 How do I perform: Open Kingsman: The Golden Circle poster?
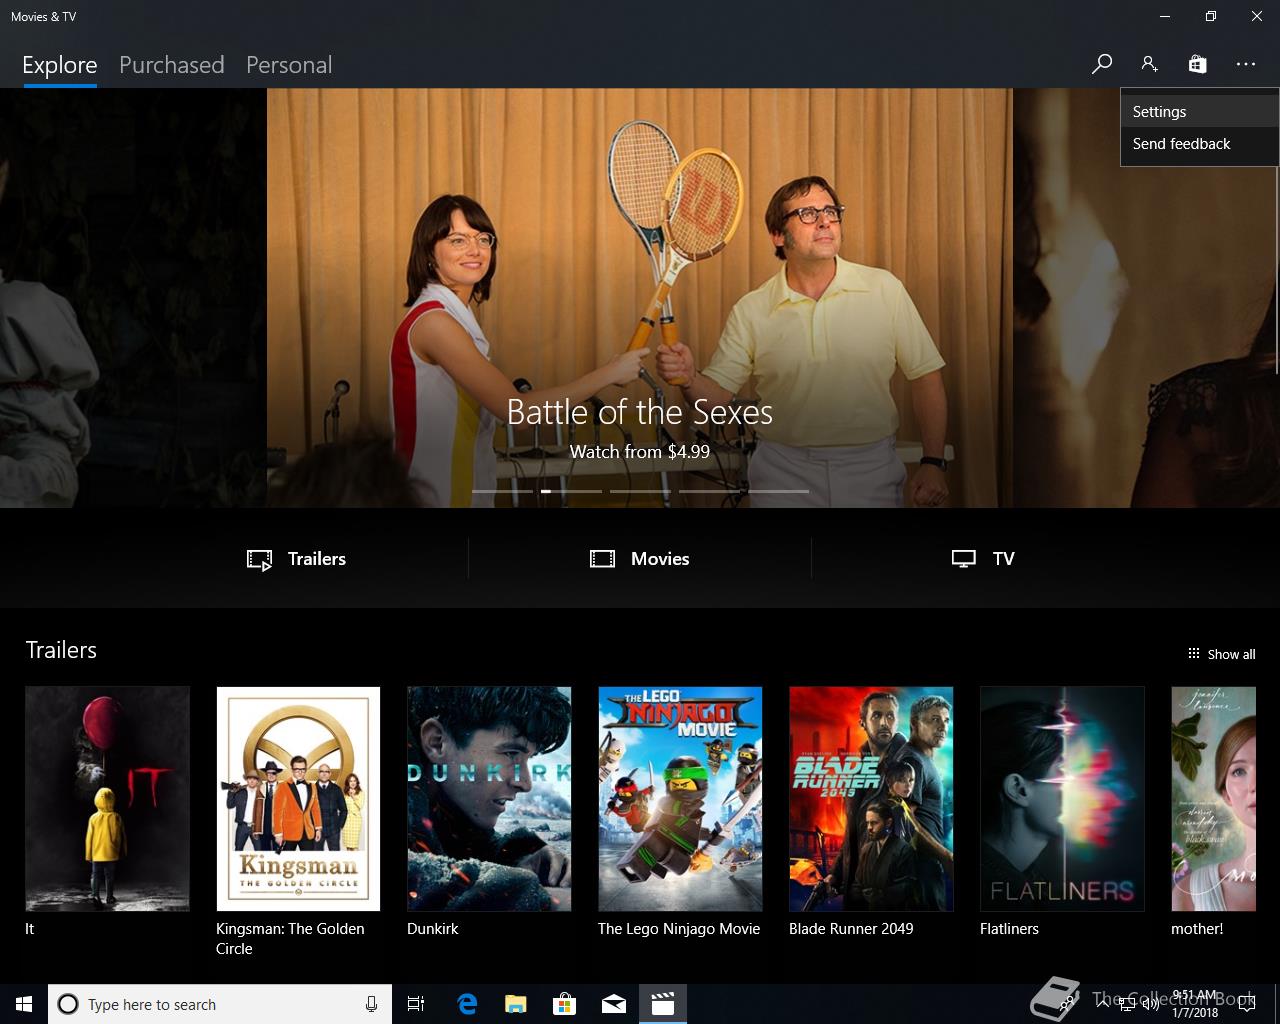(298, 798)
